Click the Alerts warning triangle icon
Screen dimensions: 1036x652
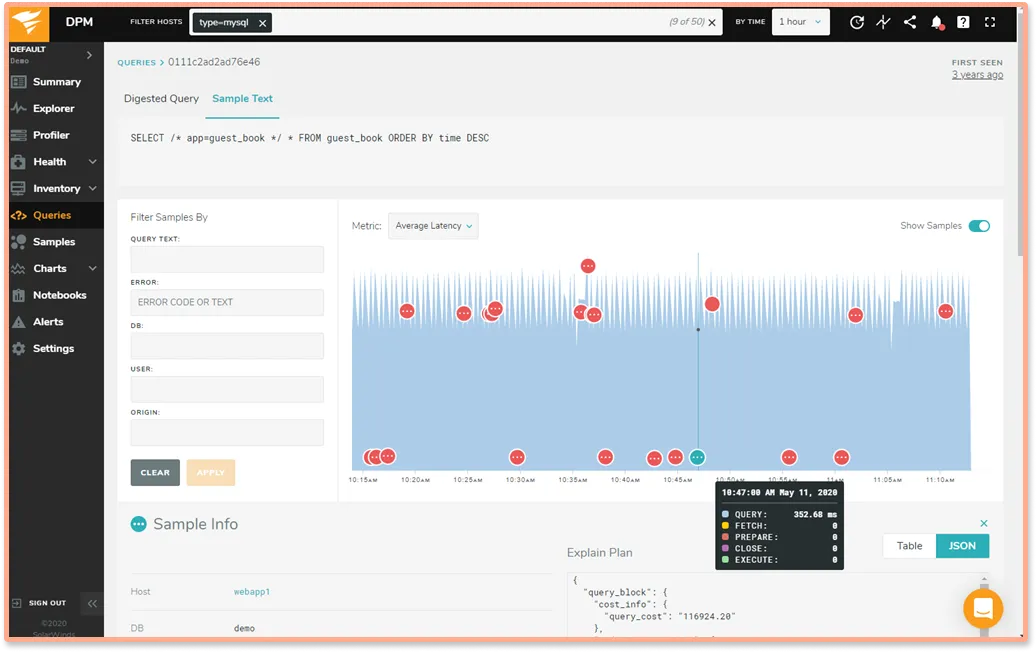point(18,322)
